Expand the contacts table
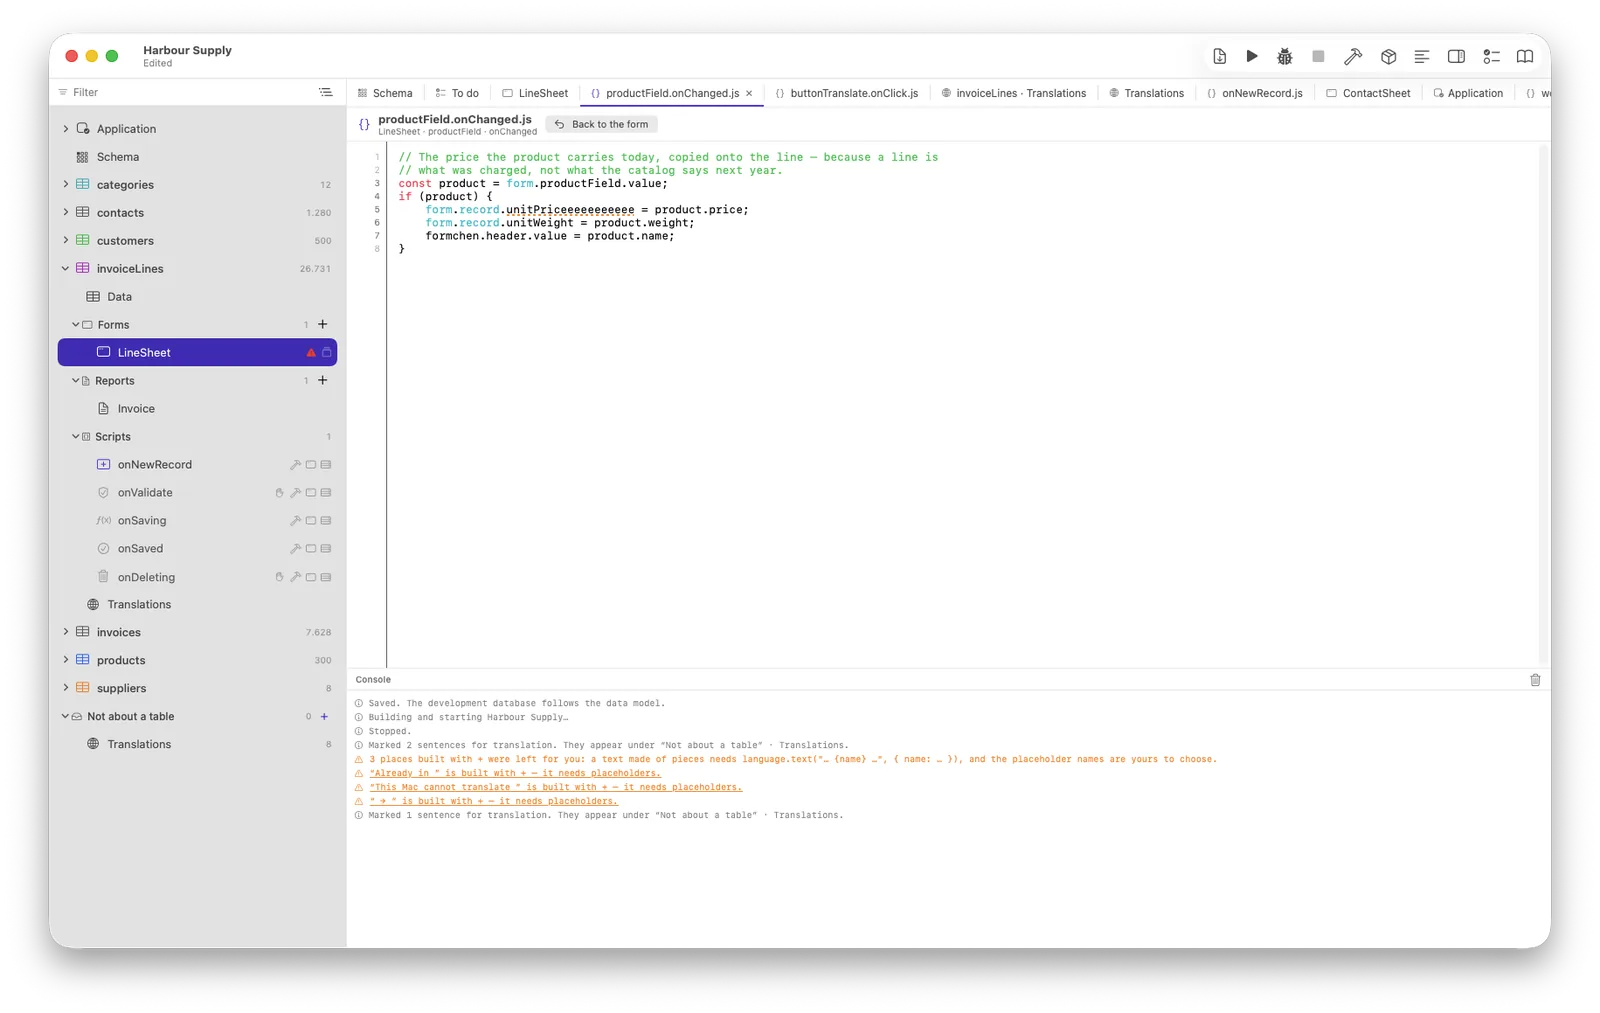The image size is (1600, 1013). (66, 213)
